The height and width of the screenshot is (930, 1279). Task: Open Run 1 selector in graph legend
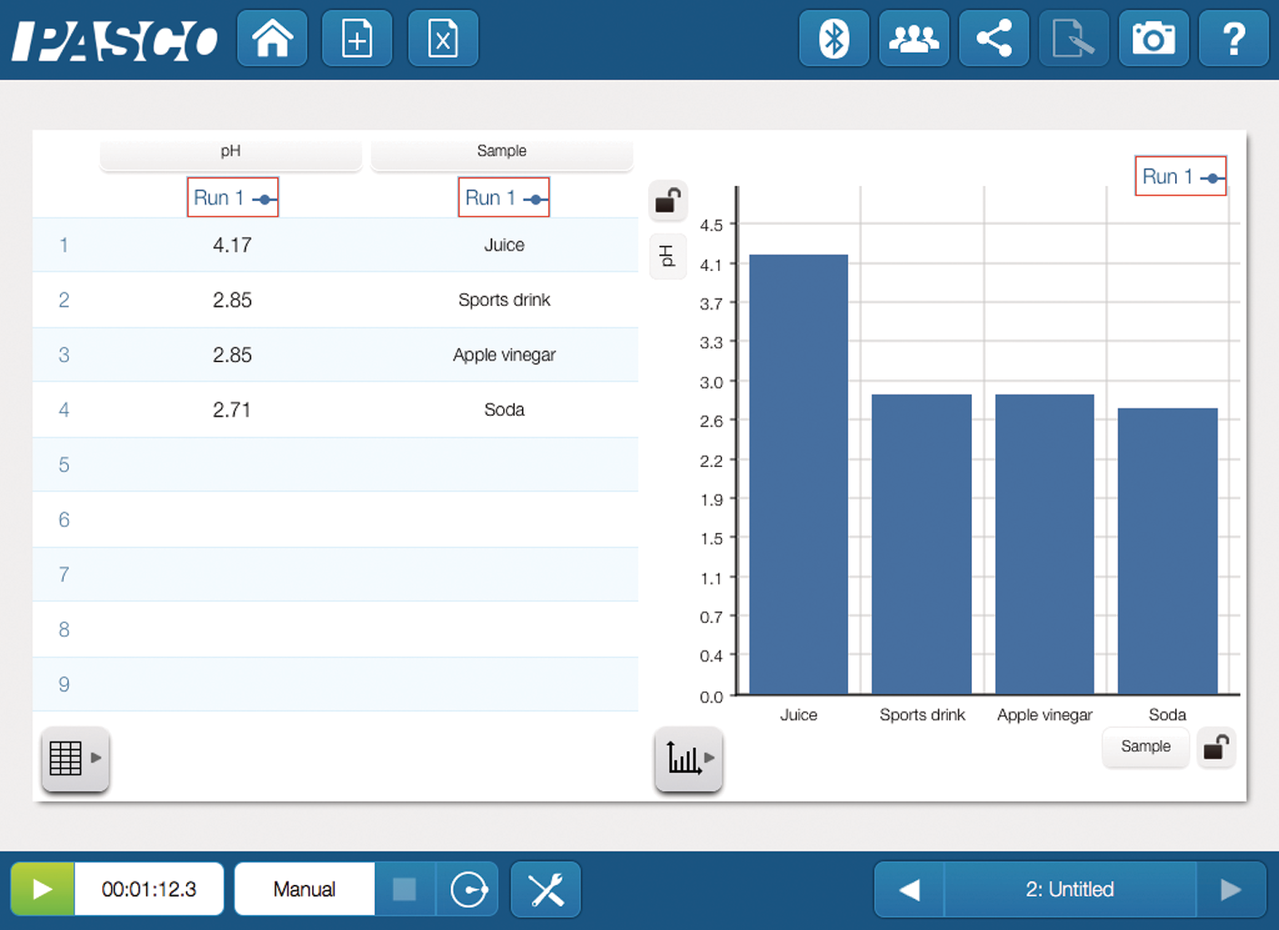(x=1181, y=177)
